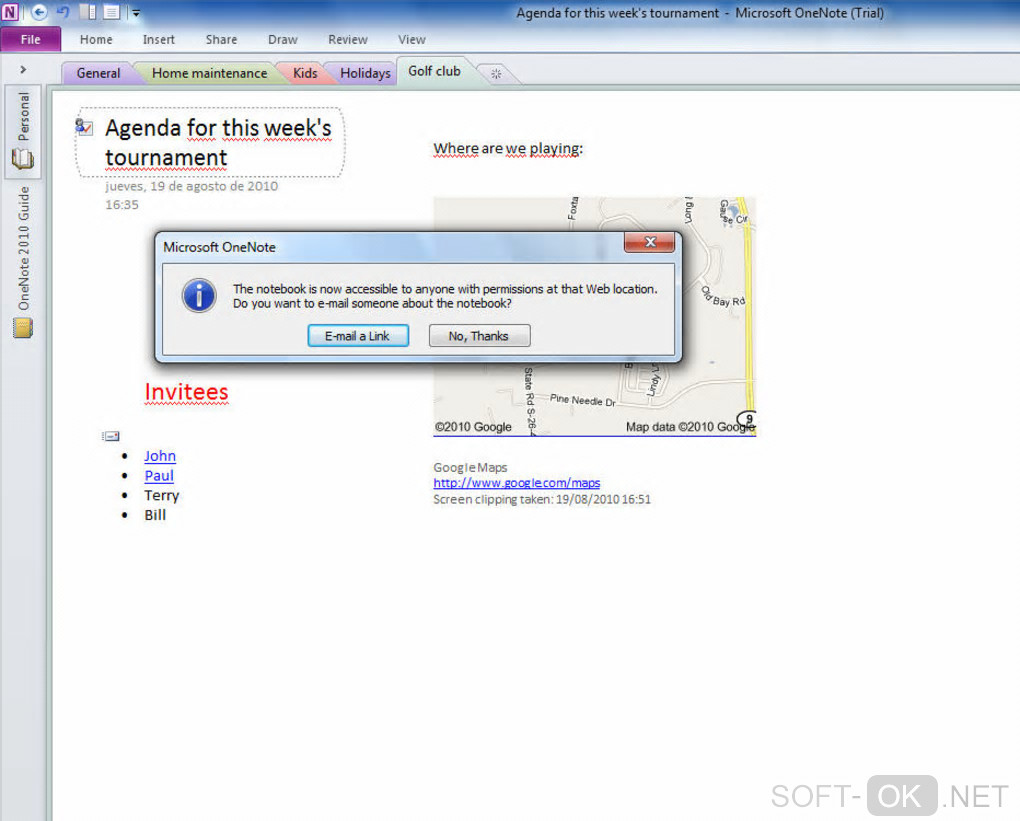Screen dimensions: 1020x821
Task: Expand the notebook navigation bar
Action: [23, 70]
